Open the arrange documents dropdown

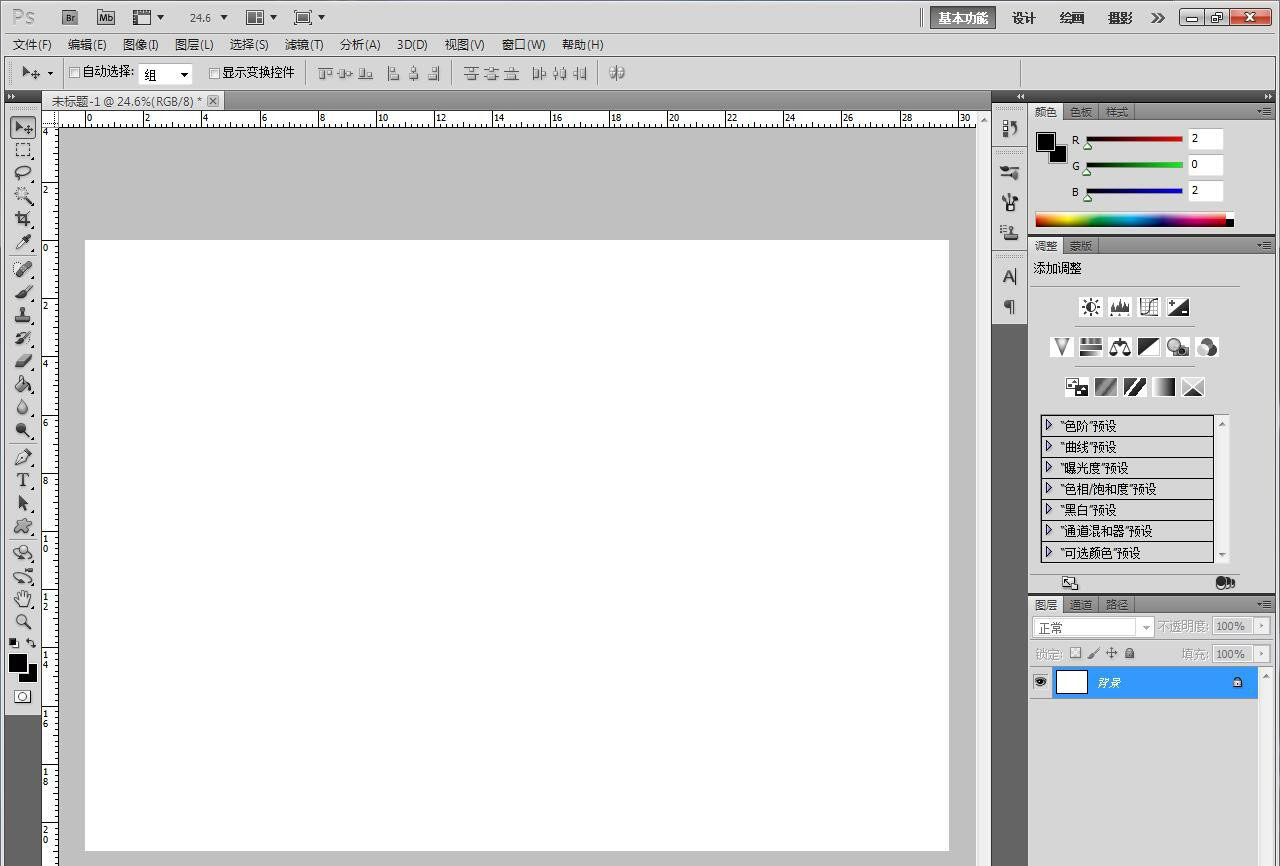(262, 17)
